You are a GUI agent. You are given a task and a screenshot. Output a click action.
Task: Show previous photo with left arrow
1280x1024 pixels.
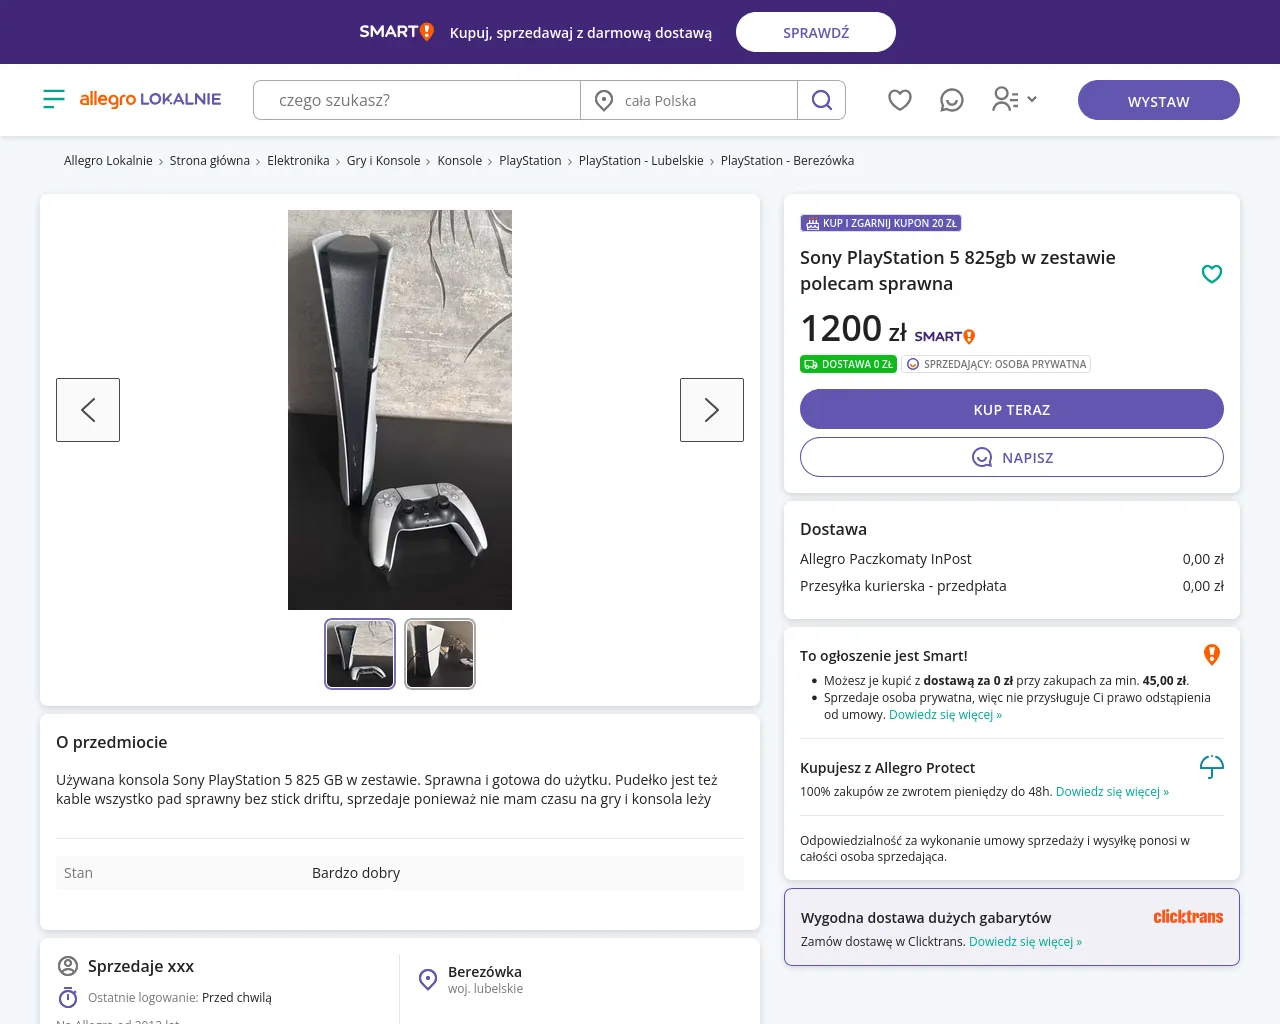88,410
